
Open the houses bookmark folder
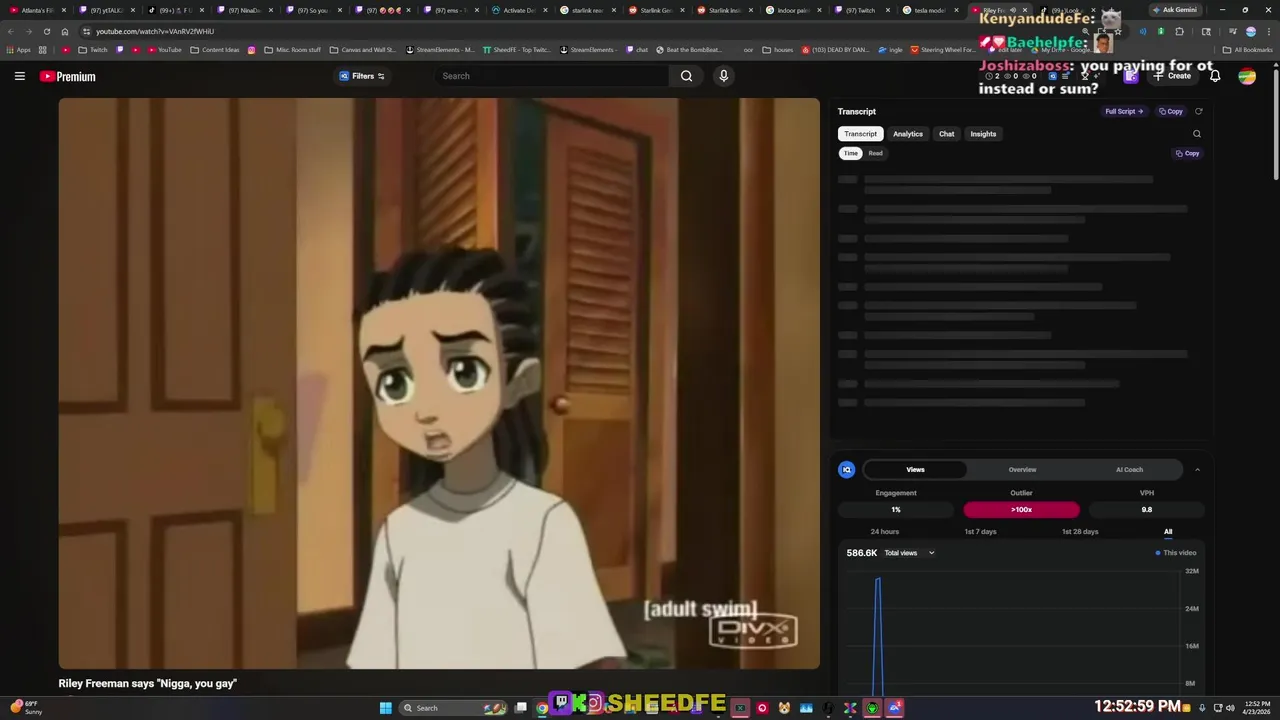click(x=777, y=49)
